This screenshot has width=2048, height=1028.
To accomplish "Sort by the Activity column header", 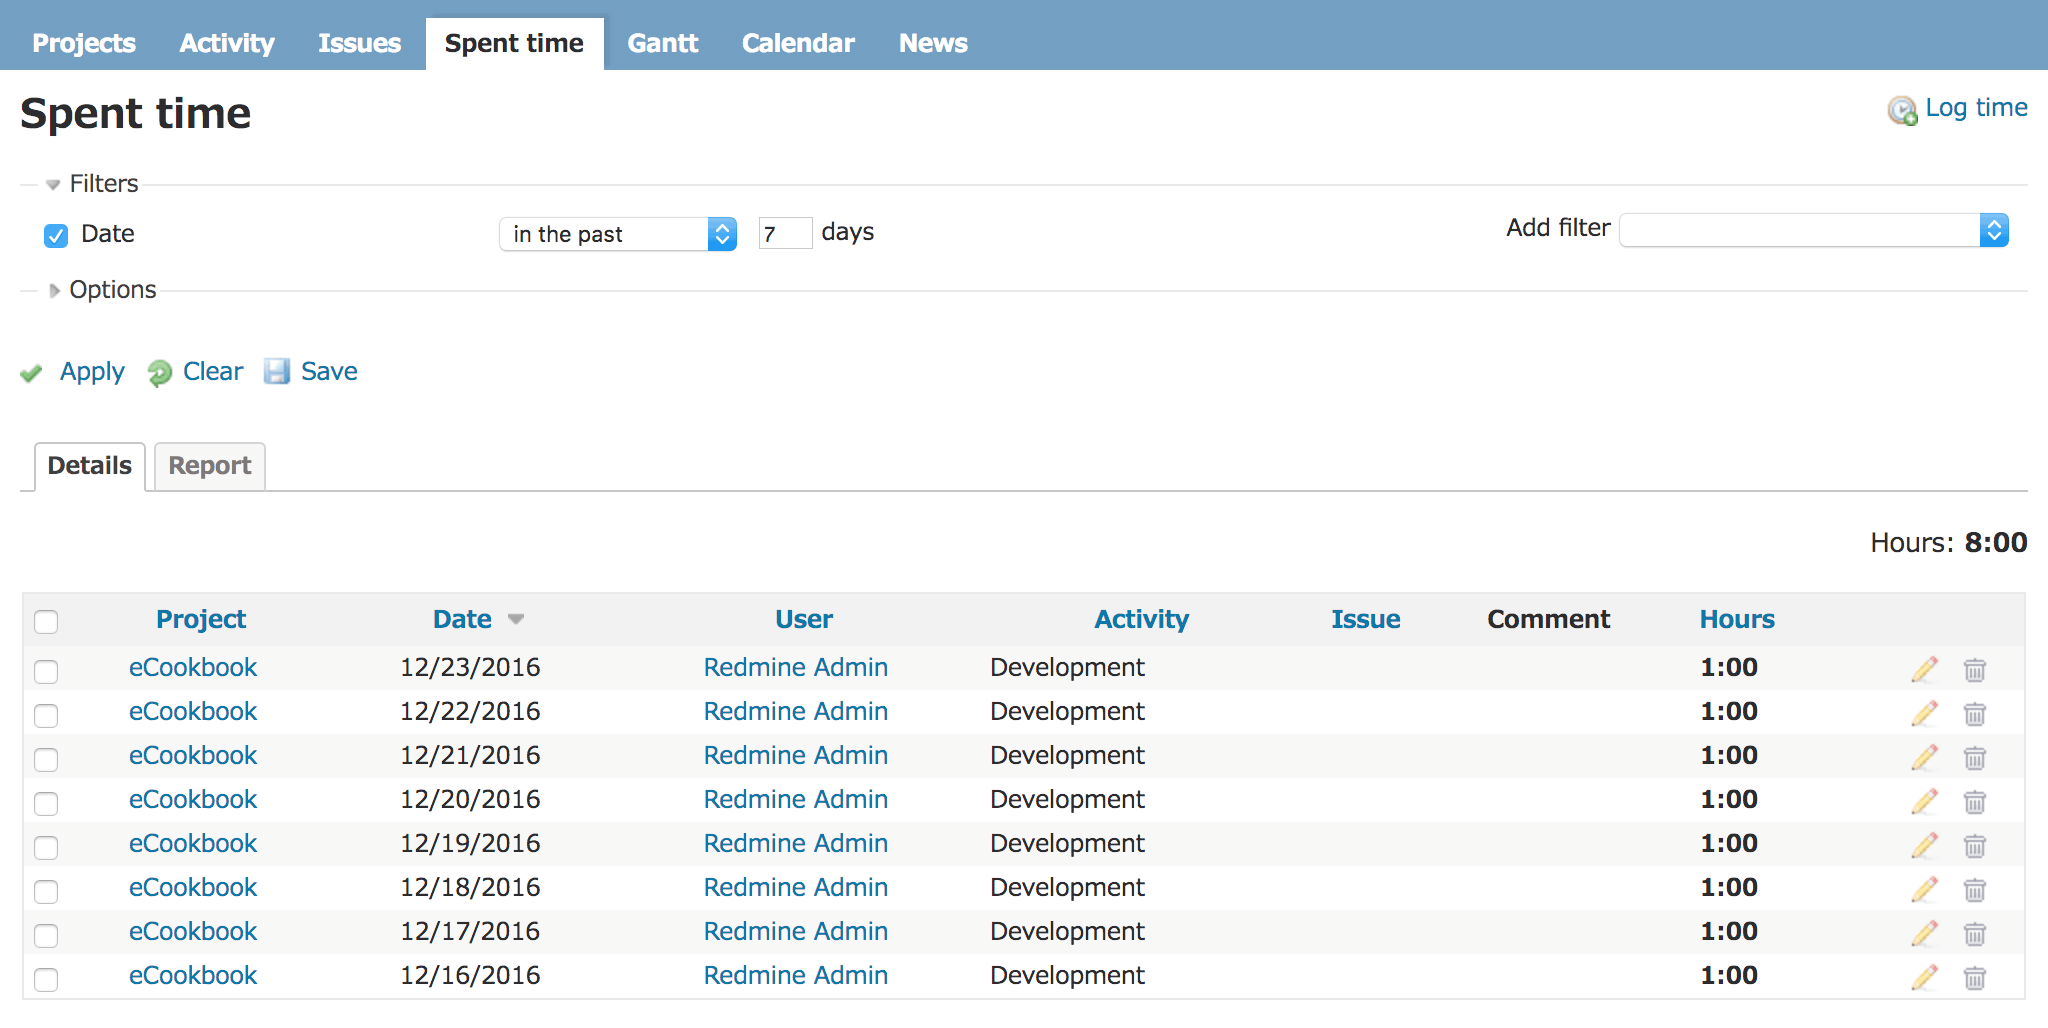I will tap(1142, 620).
